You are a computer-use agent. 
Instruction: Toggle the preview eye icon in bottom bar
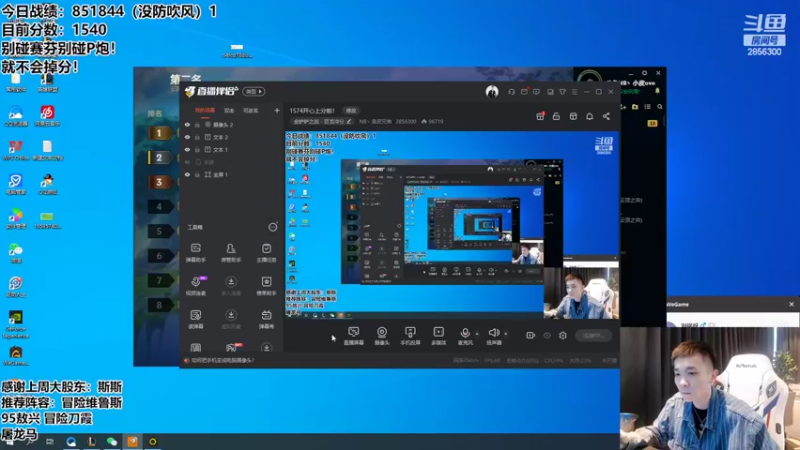(547, 335)
